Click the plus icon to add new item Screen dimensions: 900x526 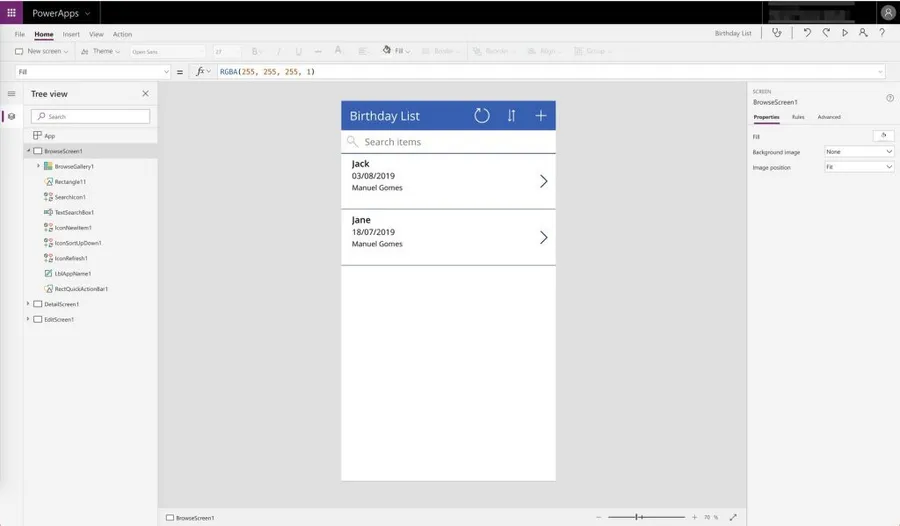541,116
